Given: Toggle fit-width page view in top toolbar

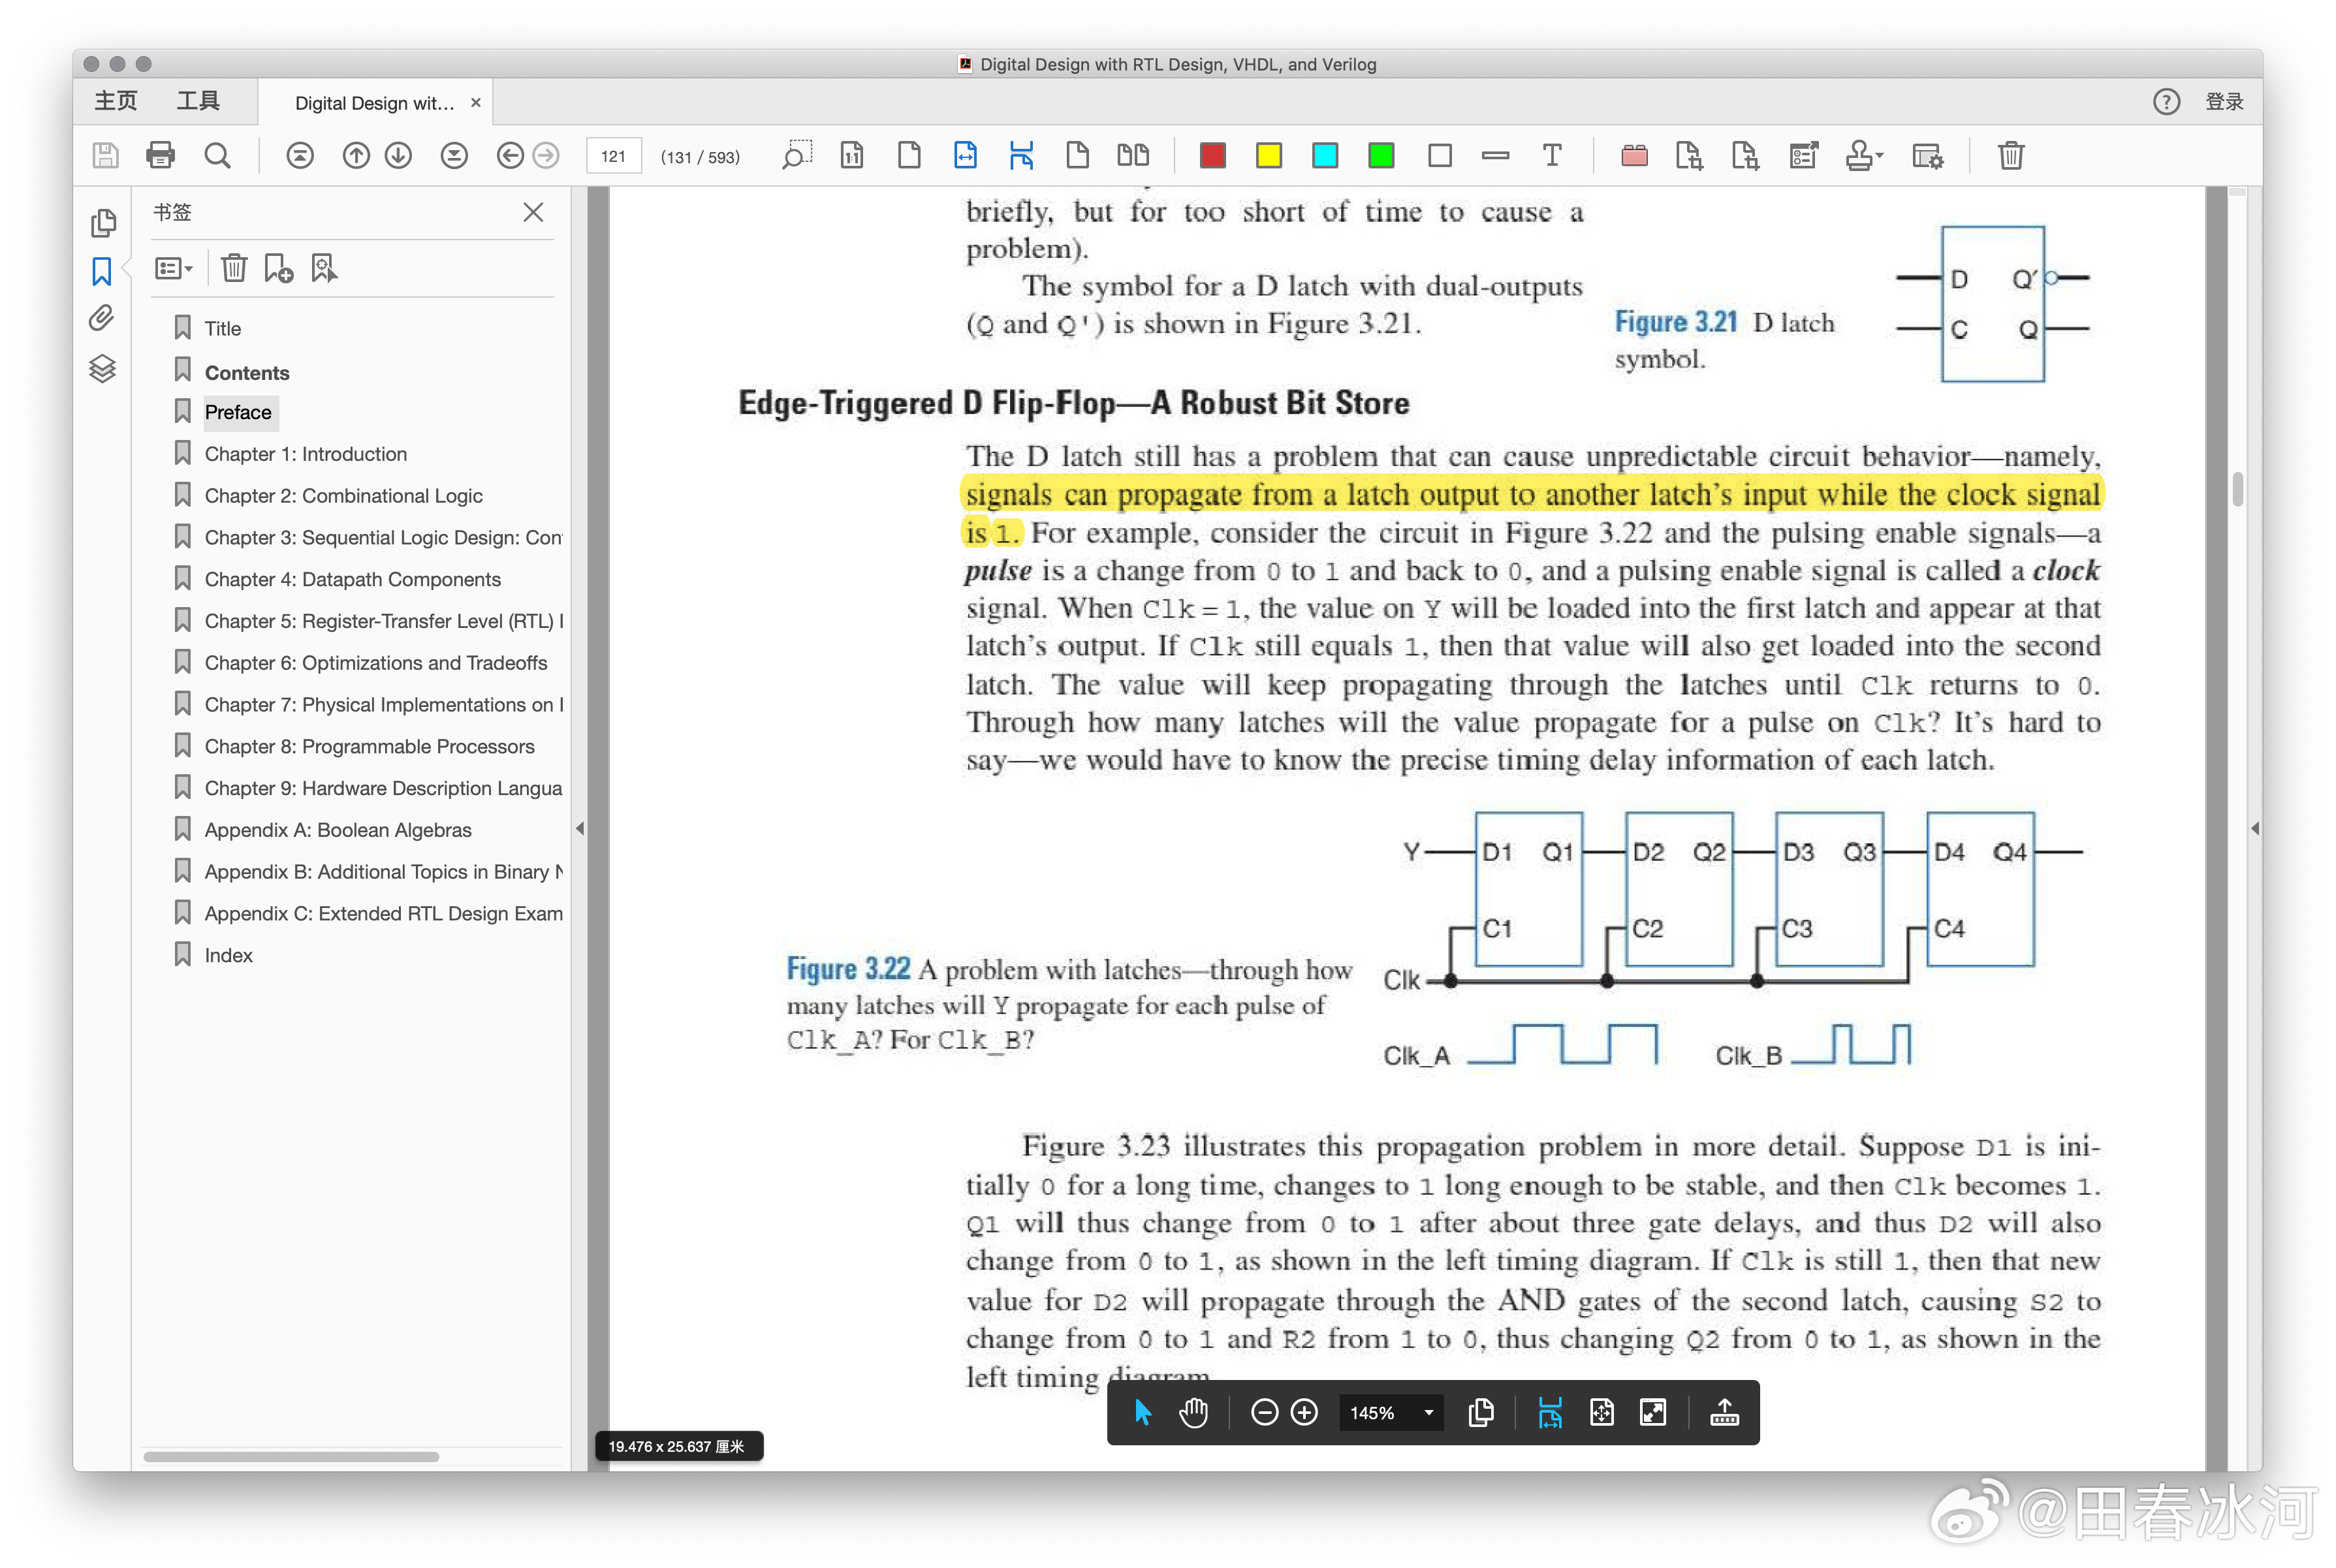Looking at the screenshot, I should click(965, 156).
